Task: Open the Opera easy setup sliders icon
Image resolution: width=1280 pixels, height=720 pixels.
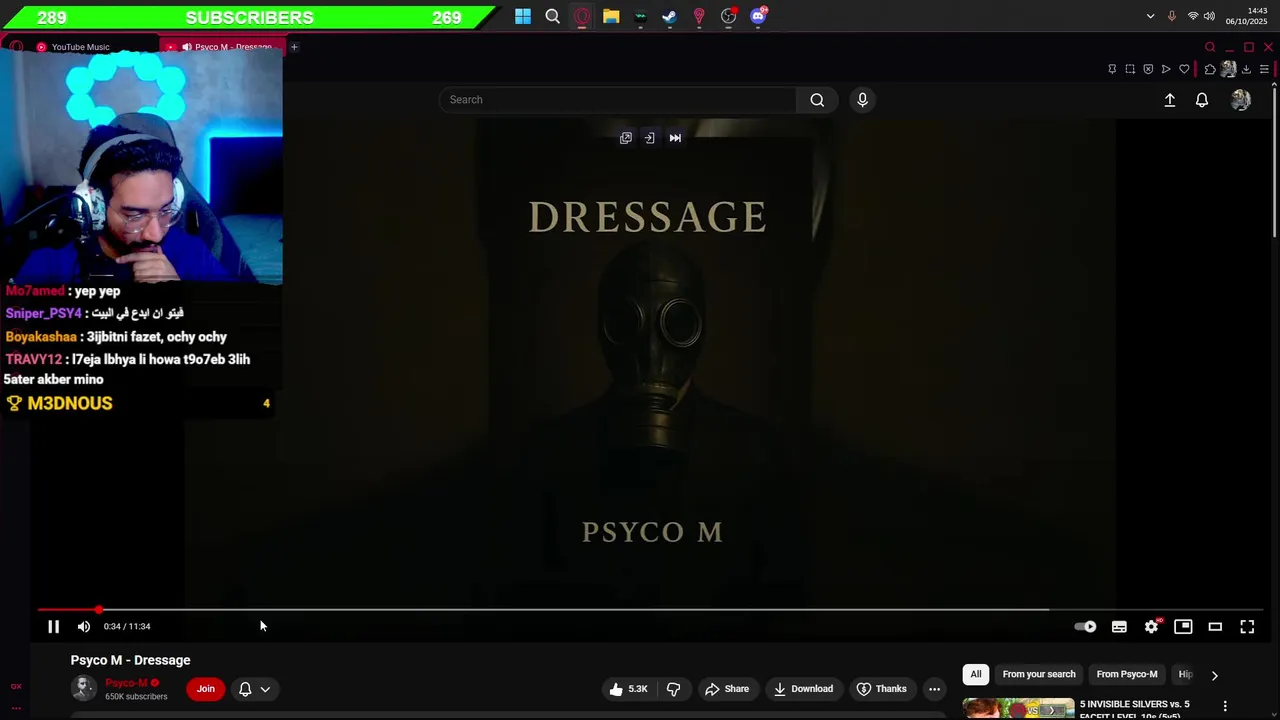Action: pos(1264,69)
